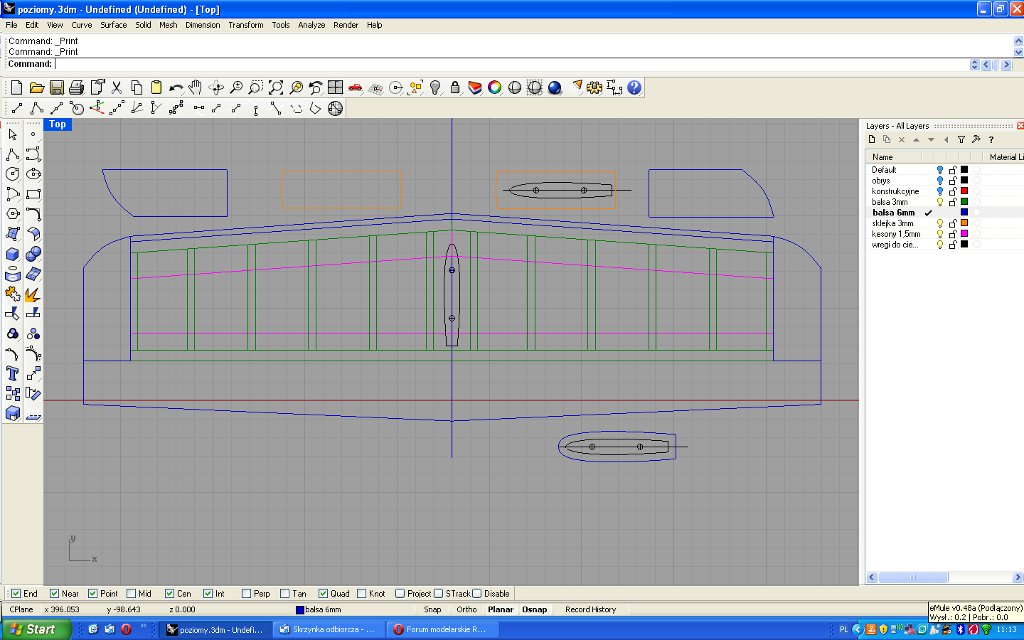Click the padlock Lock objects icon
The width and height of the screenshot is (1024, 640).
click(x=455, y=88)
